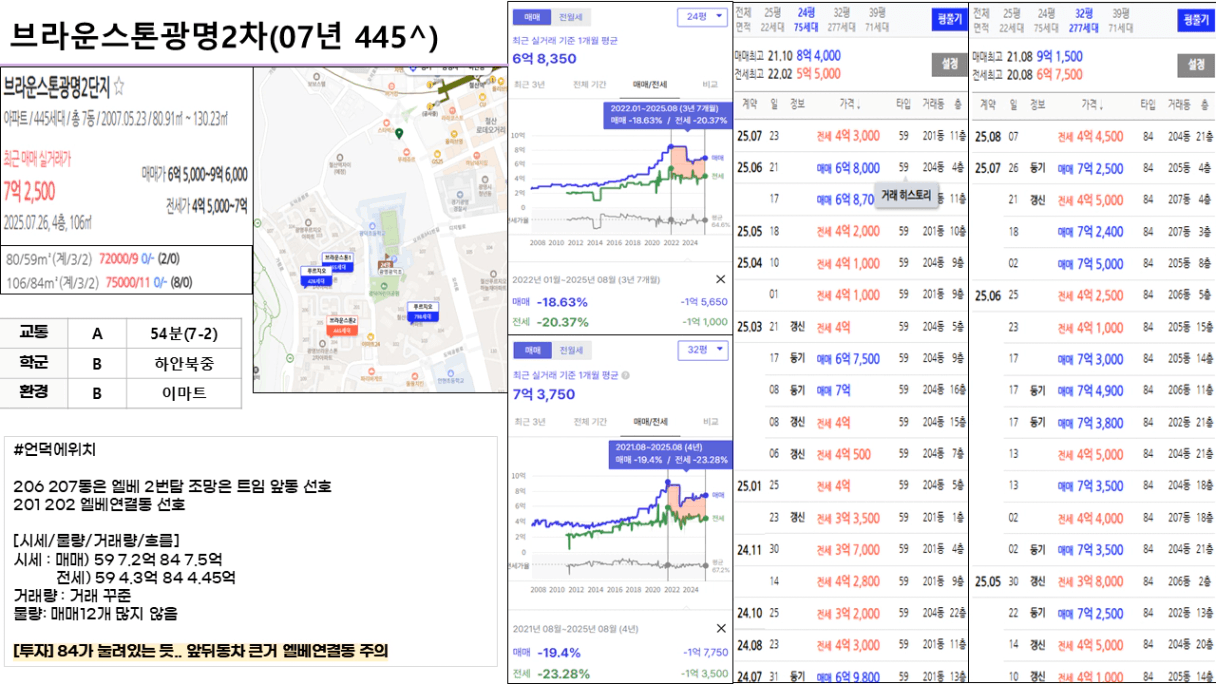
Task: Open 전체 기간 tab in the 24평 chart panel
Action: pyautogui.click(x=589, y=86)
